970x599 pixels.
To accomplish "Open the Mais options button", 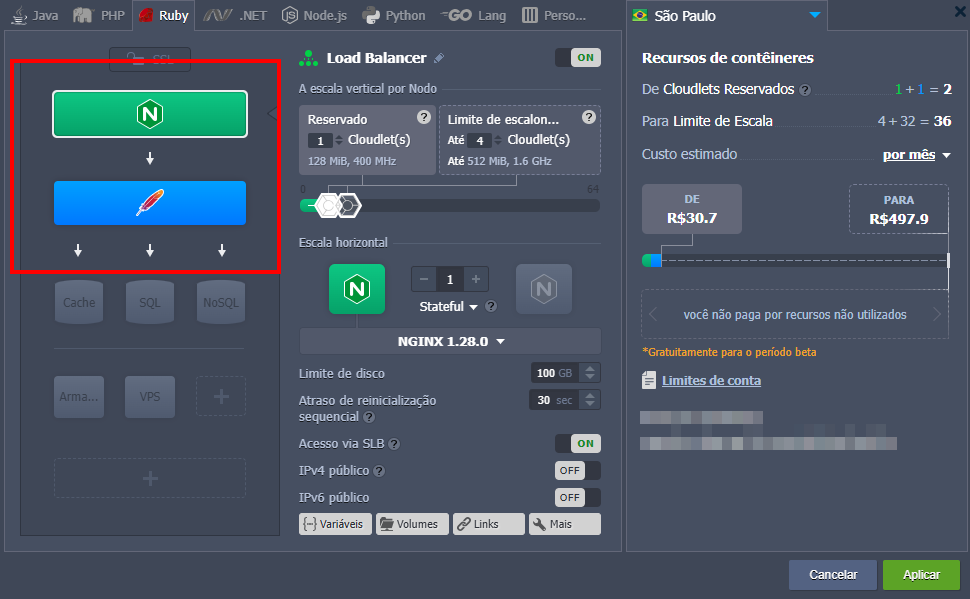I will tap(565, 524).
